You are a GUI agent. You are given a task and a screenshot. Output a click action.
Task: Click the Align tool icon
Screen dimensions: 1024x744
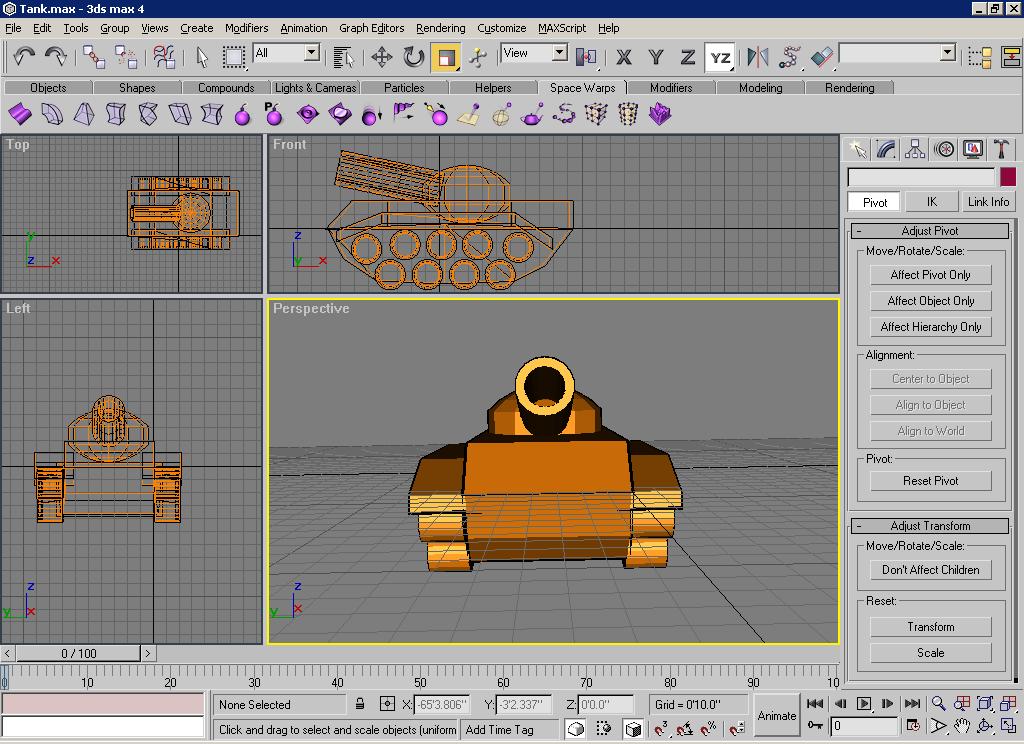pyautogui.click(x=822, y=57)
